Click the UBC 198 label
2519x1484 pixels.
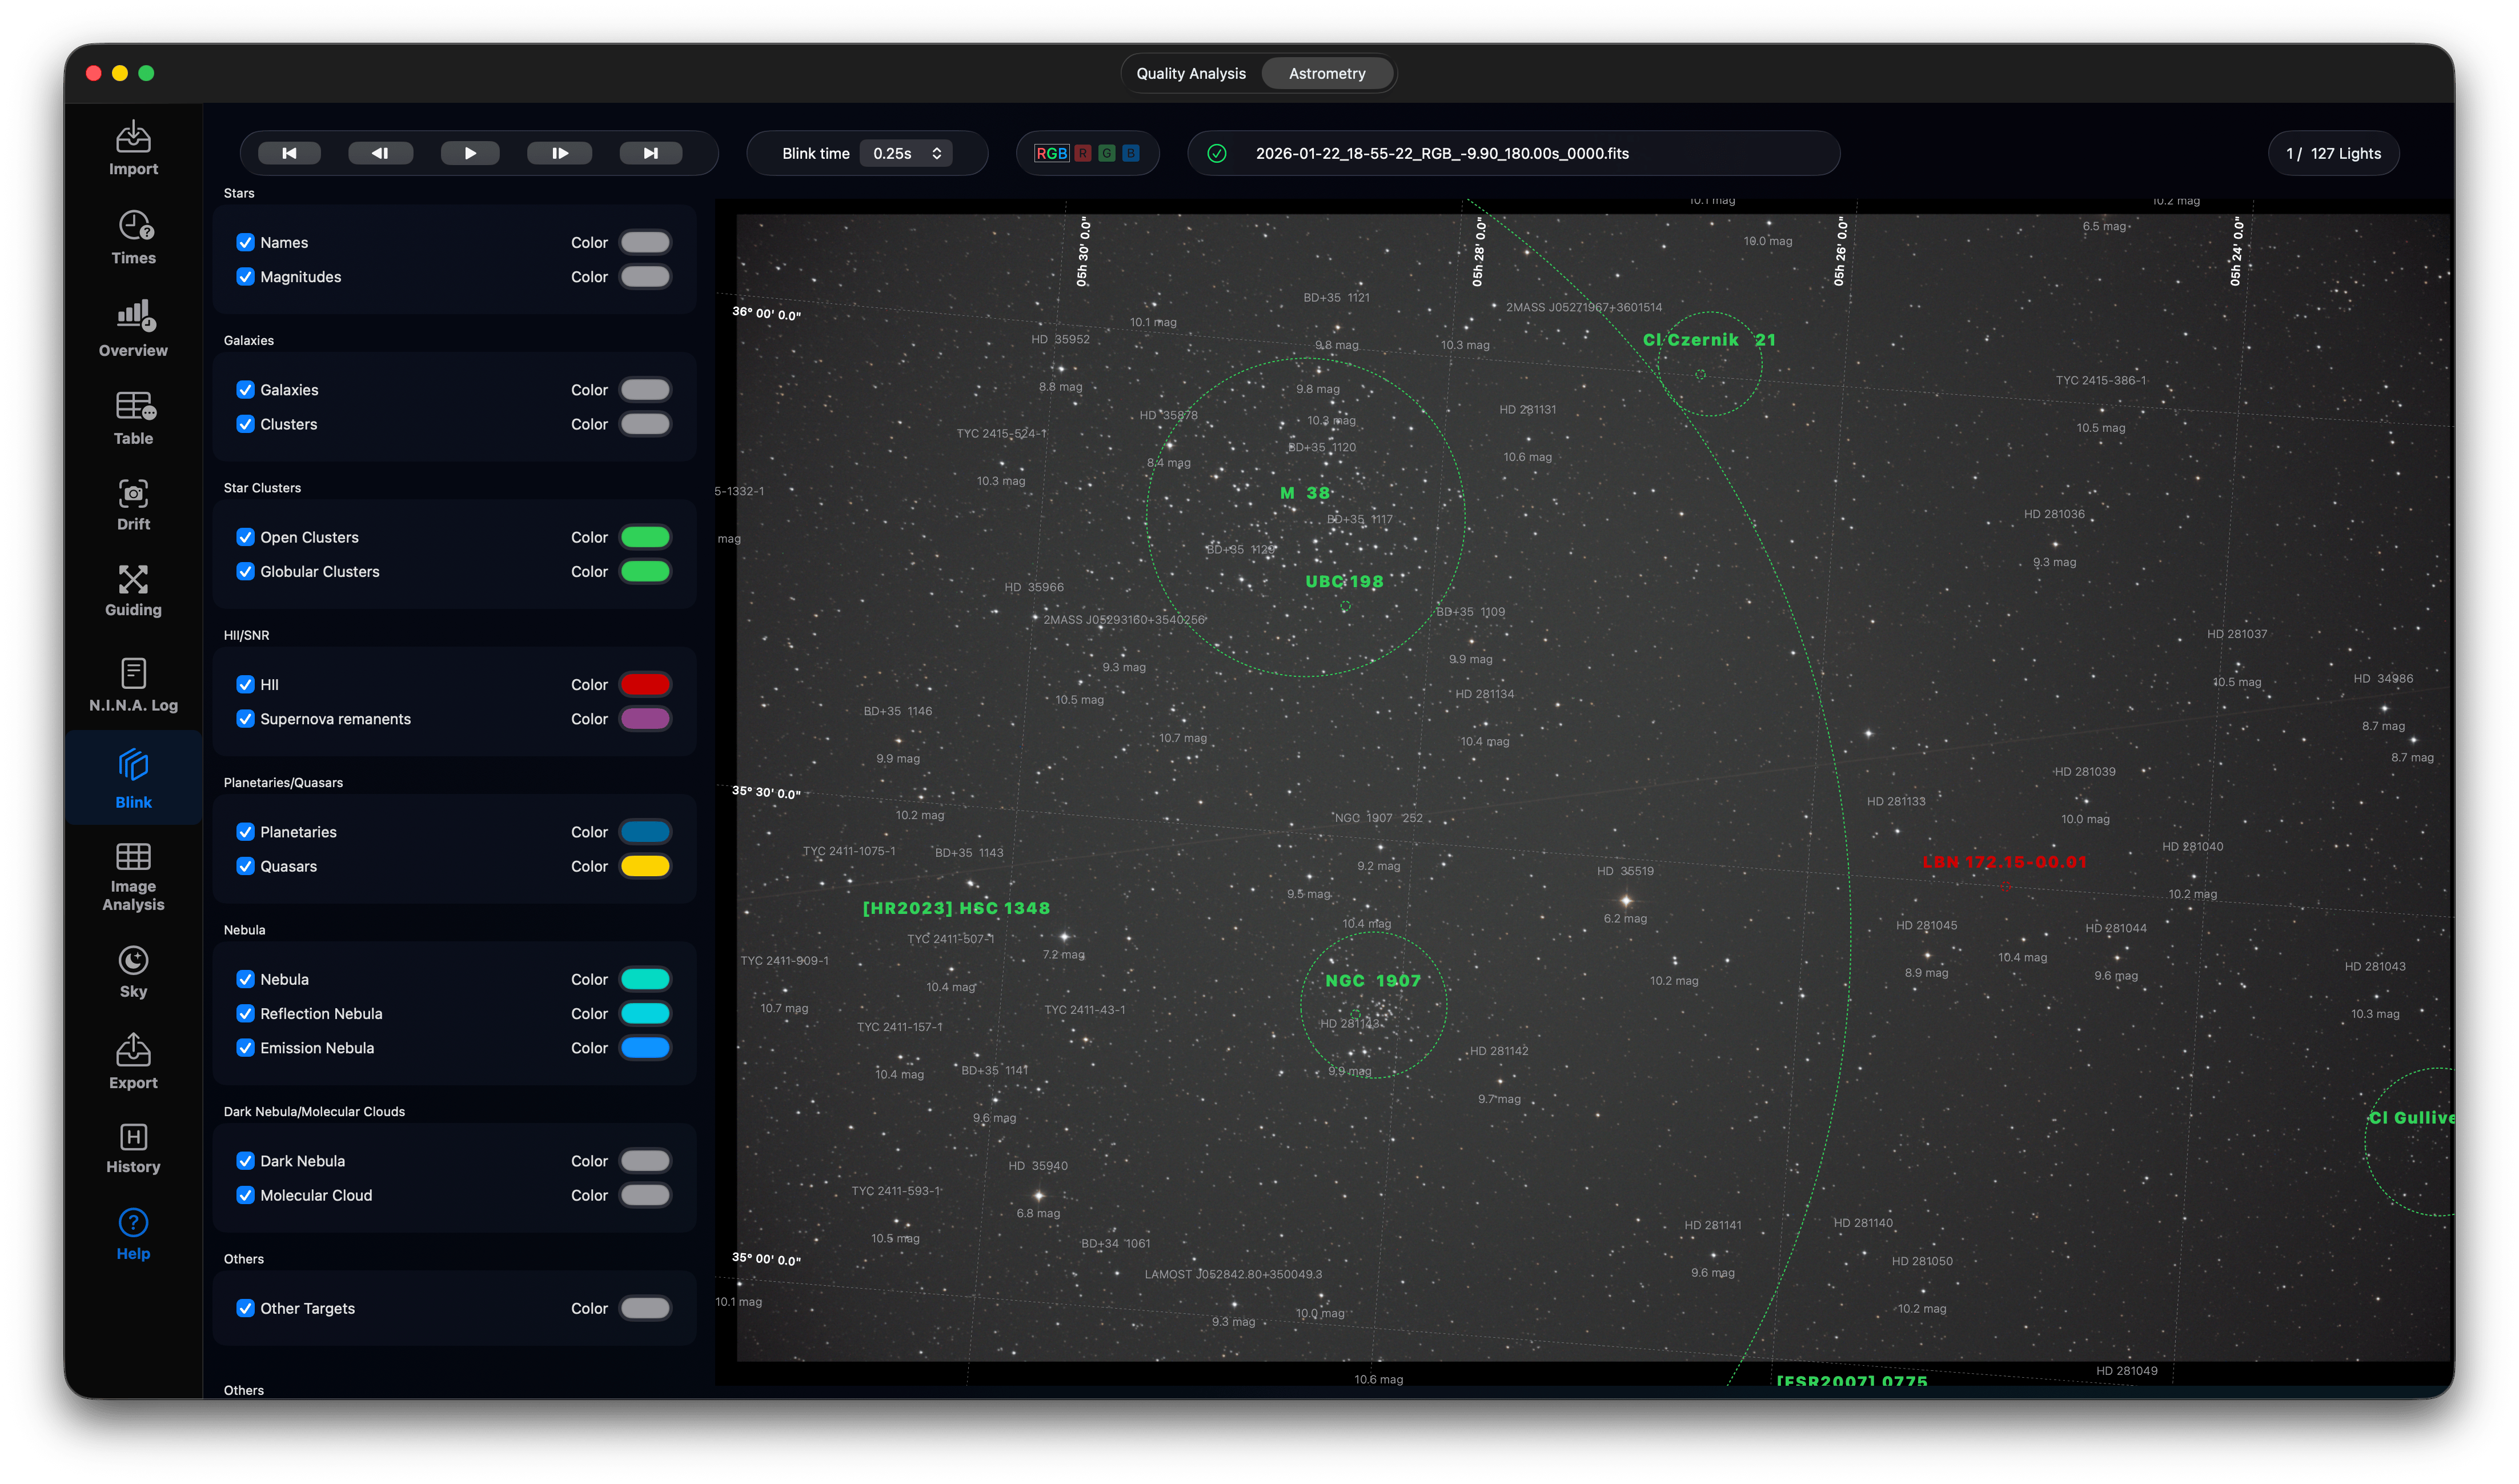click(x=1344, y=581)
